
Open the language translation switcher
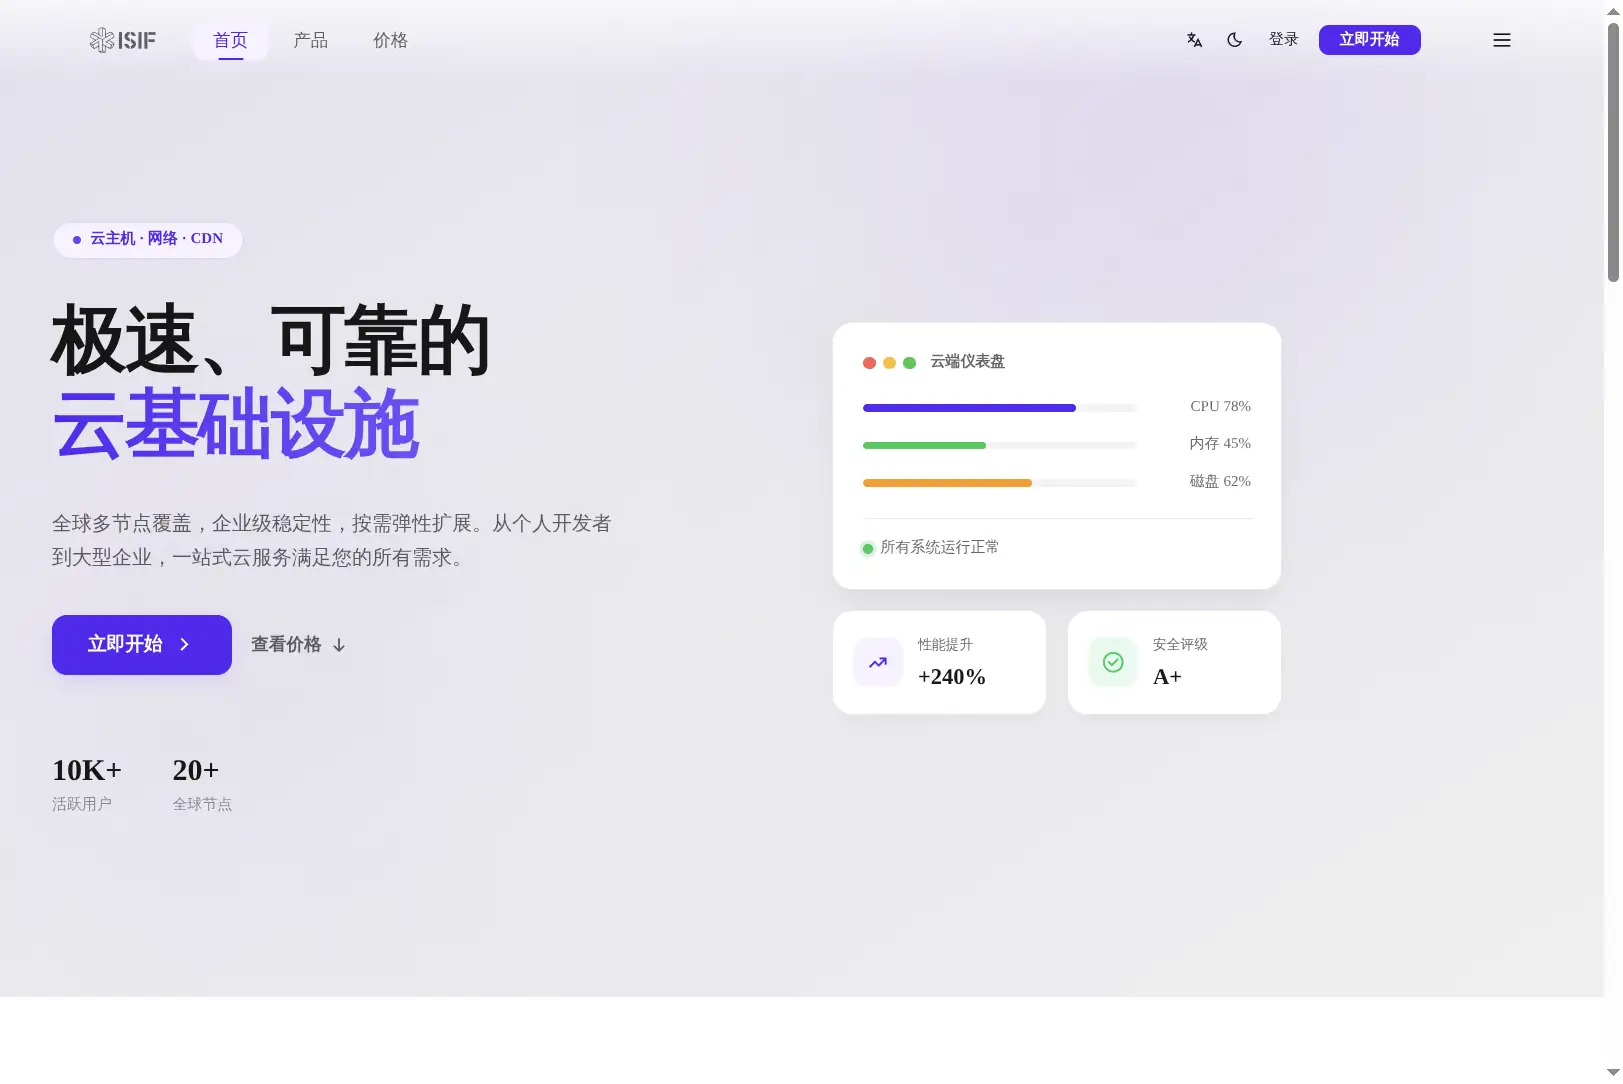tap(1194, 40)
